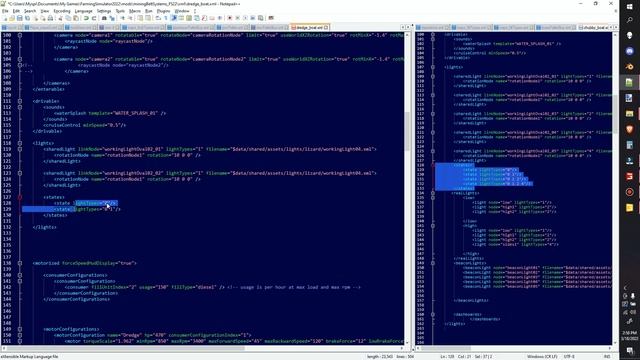Image resolution: width=640 pixels, height=360 pixels.
Task: Collapse the states fold at line 127
Action: (x=20, y=197)
